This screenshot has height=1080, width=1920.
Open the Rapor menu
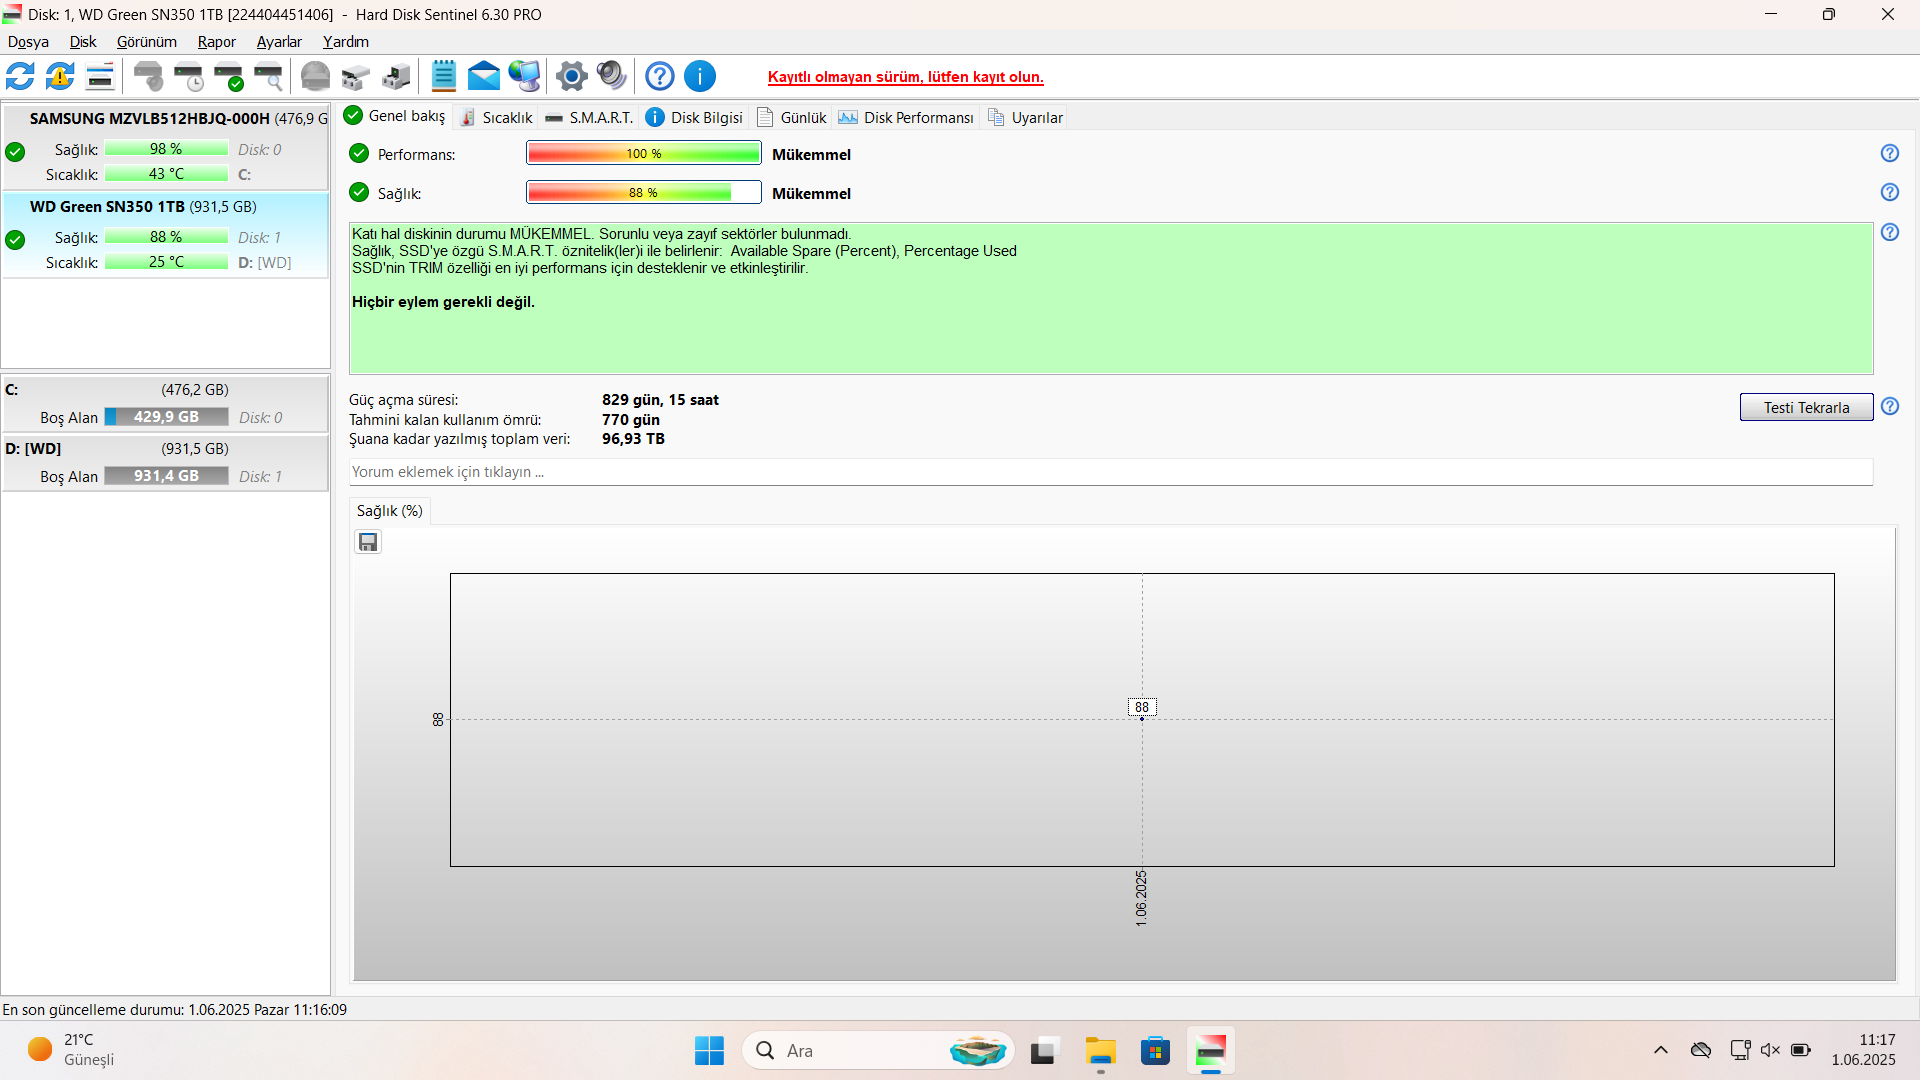pyautogui.click(x=217, y=42)
